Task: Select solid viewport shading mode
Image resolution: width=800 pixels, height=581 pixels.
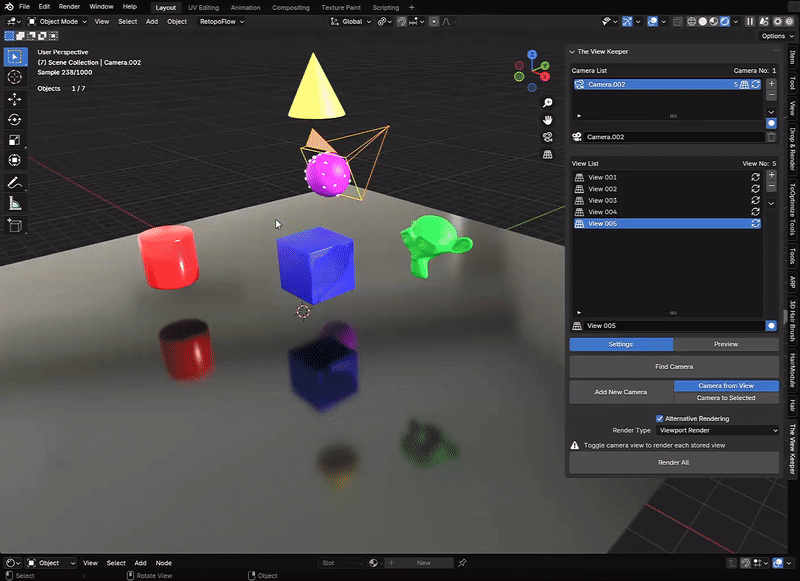Action: coord(703,21)
